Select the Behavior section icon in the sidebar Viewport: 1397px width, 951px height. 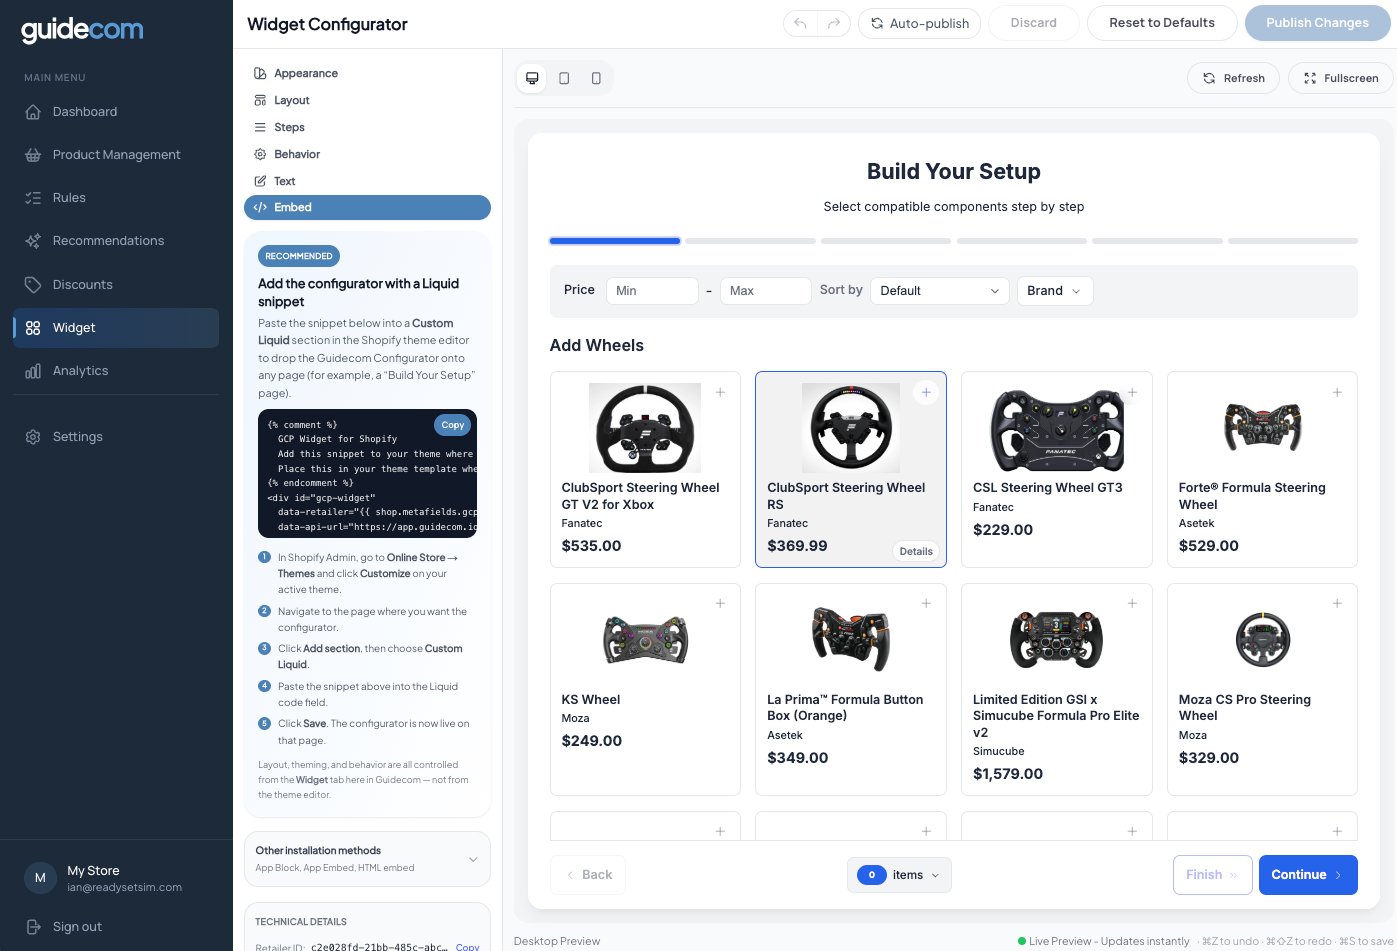coord(262,154)
